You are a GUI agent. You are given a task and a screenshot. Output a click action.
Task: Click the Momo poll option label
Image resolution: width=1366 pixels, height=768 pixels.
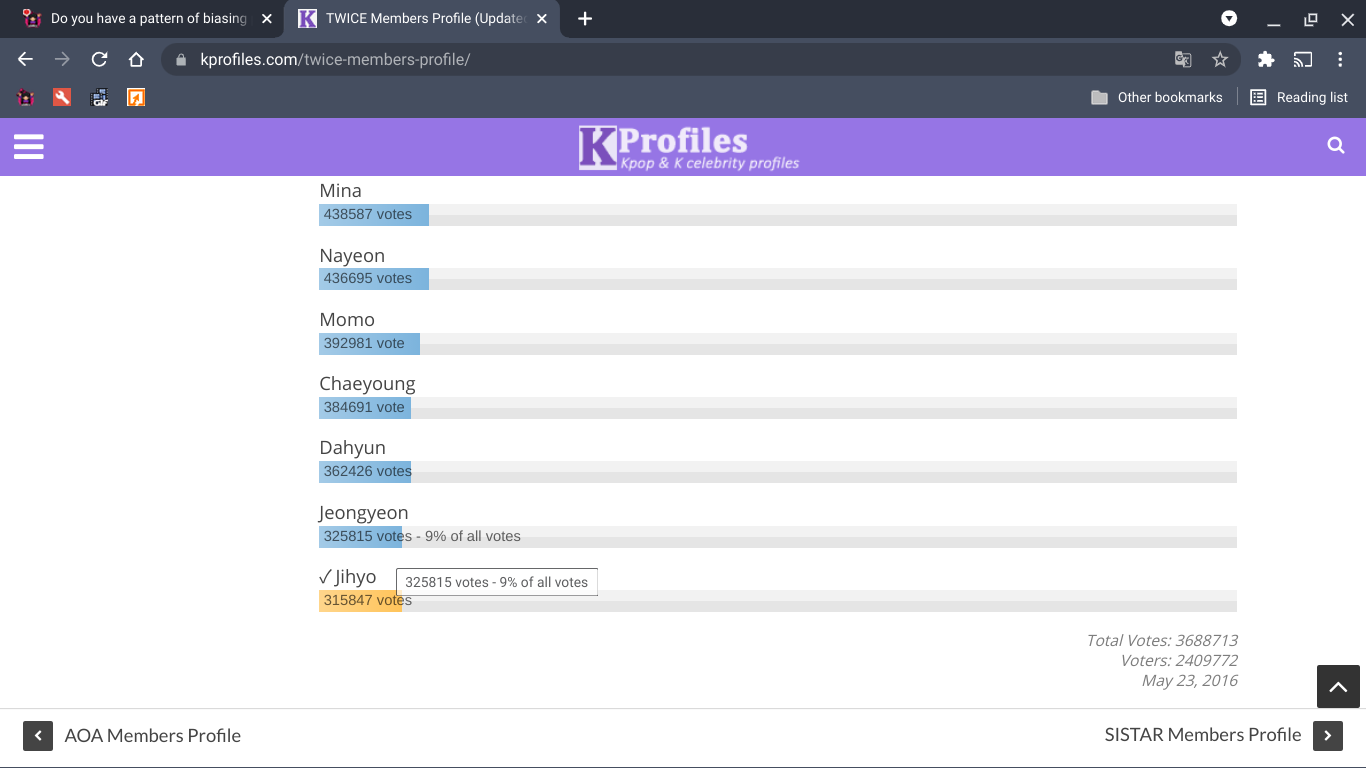pos(347,320)
